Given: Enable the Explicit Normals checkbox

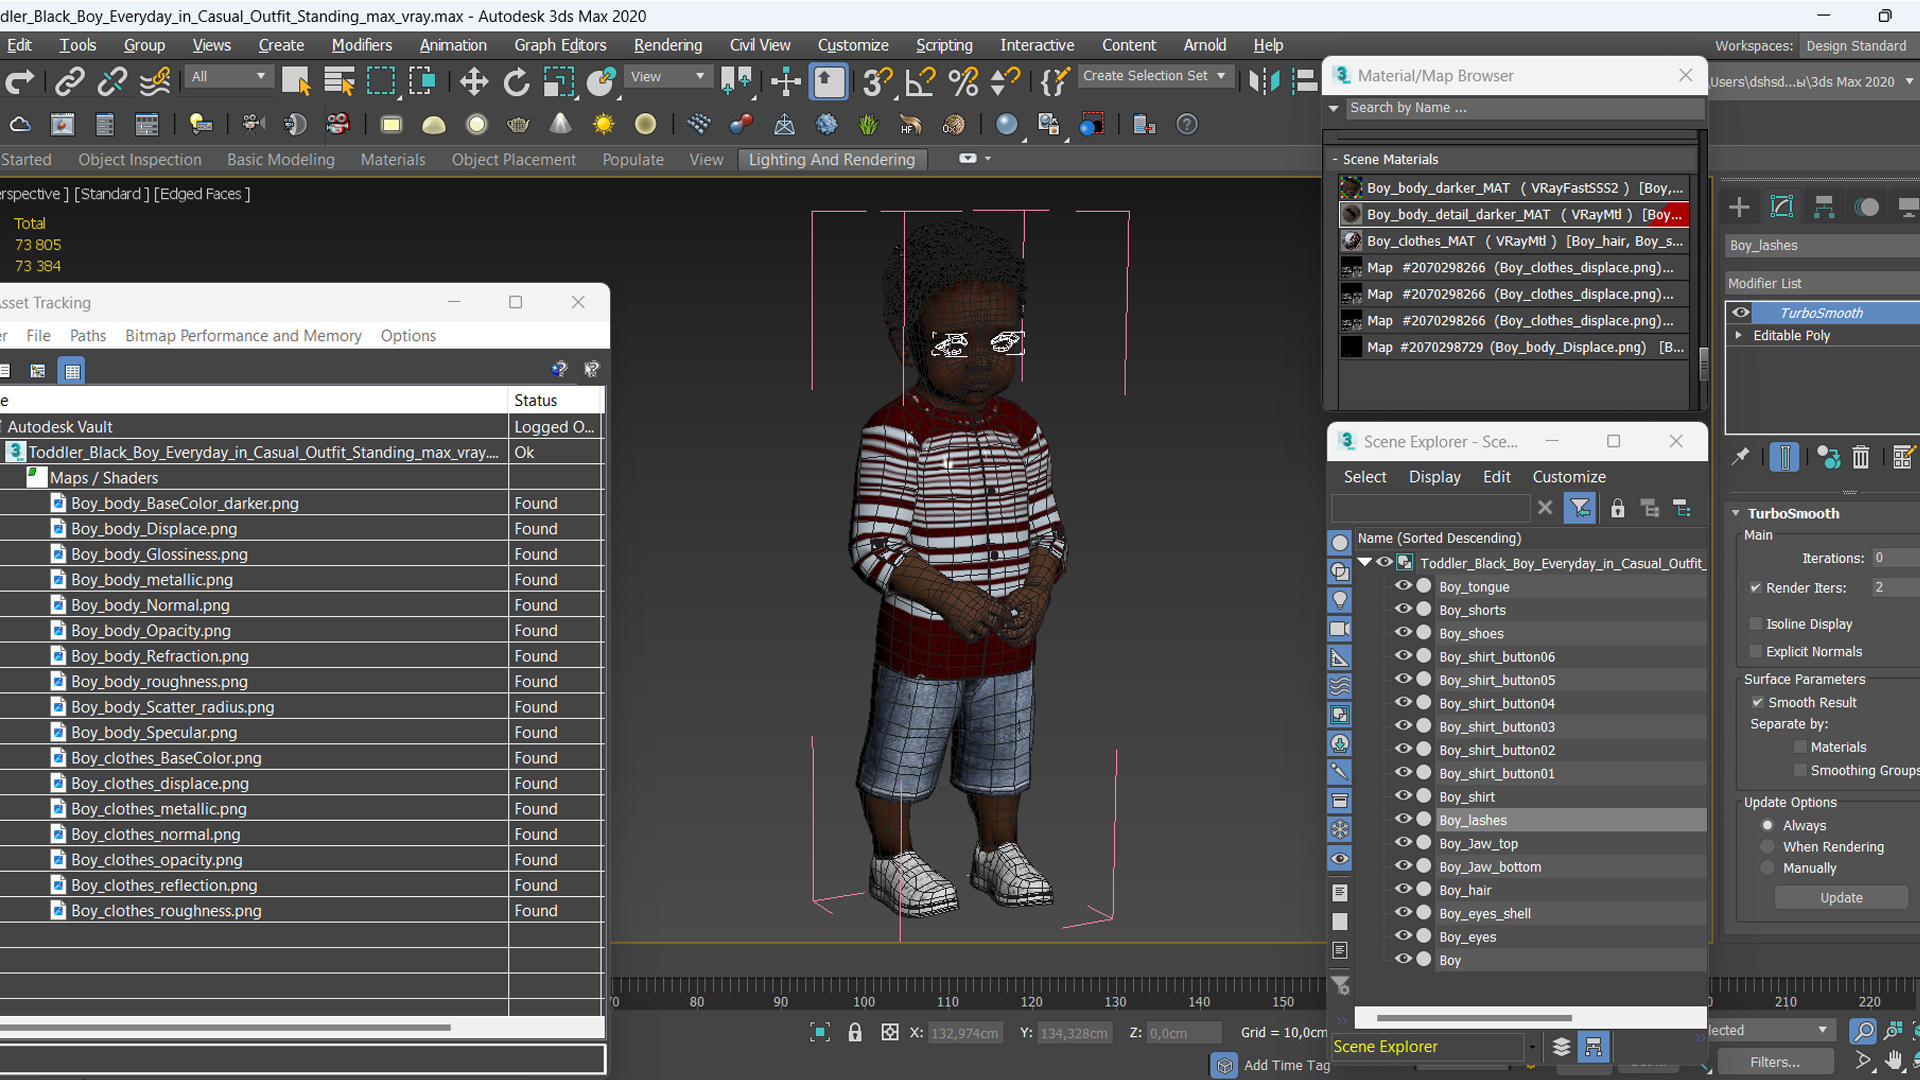Looking at the screenshot, I should click(x=1755, y=651).
